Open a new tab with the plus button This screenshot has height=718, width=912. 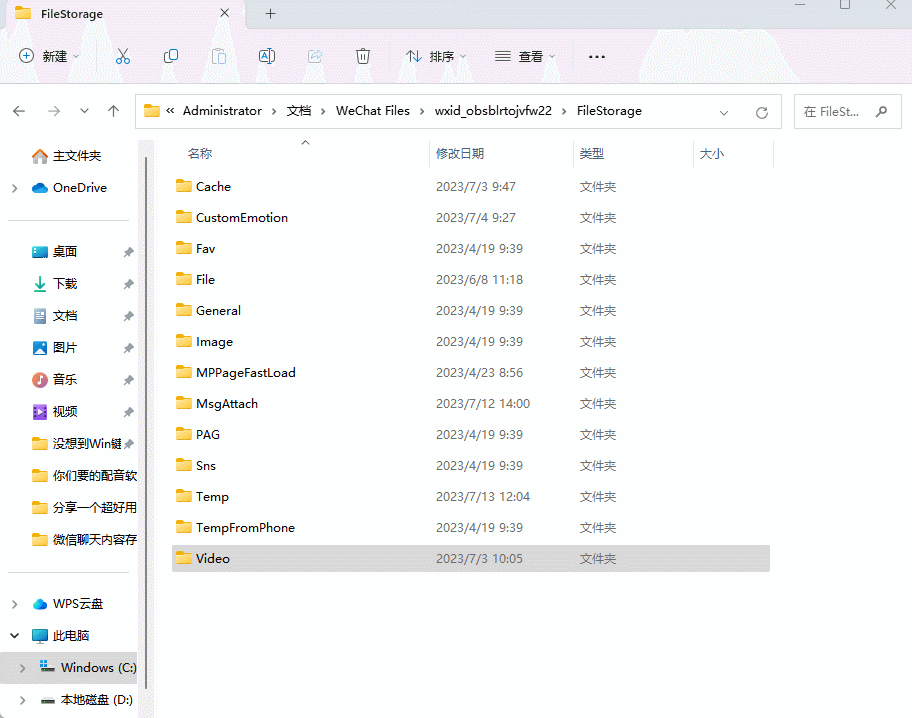click(x=270, y=14)
